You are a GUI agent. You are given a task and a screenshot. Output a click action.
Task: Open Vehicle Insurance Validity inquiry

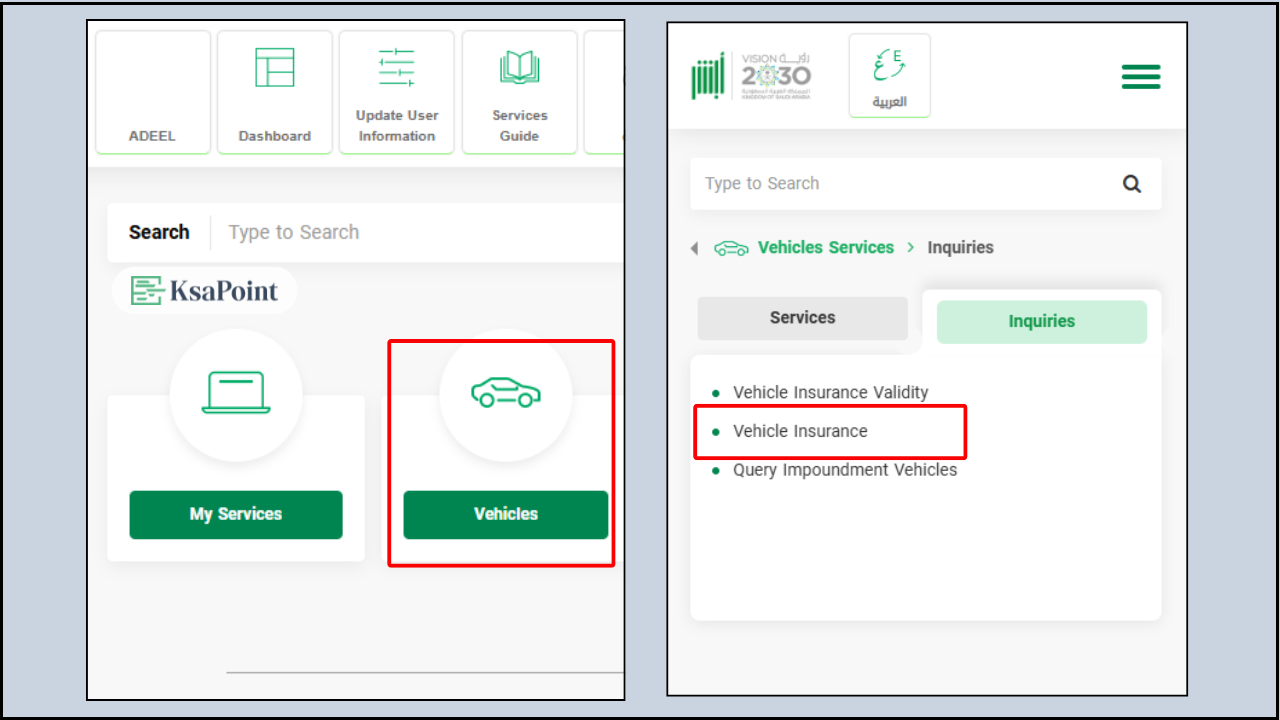(831, 393)
